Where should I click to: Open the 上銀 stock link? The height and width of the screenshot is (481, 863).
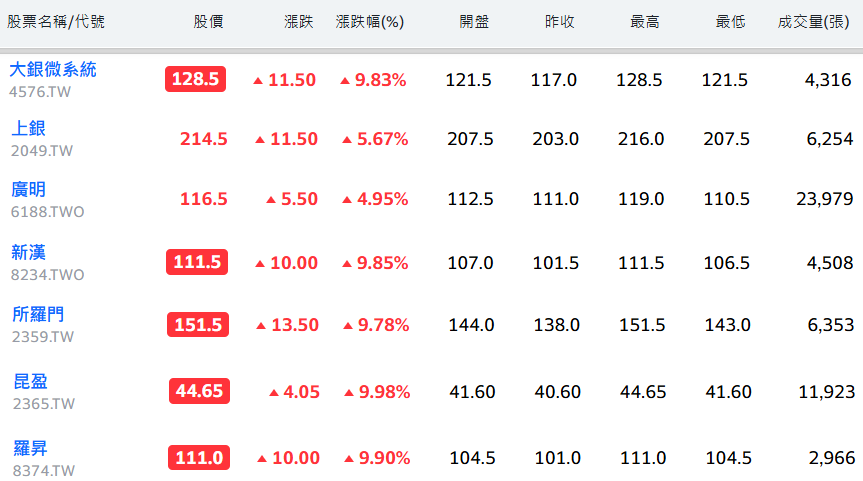(x=29, y=129)
